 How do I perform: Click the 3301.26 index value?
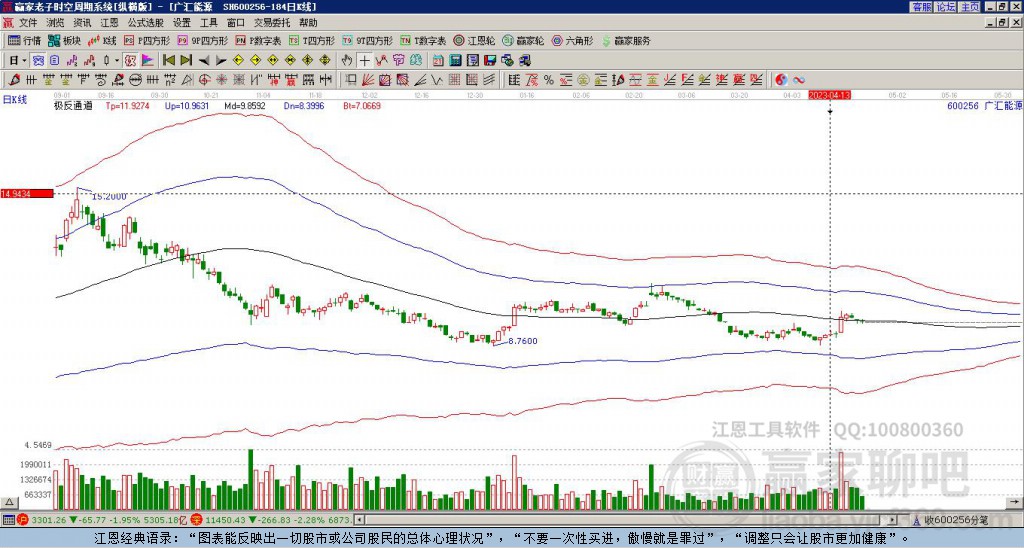(48, 520)
